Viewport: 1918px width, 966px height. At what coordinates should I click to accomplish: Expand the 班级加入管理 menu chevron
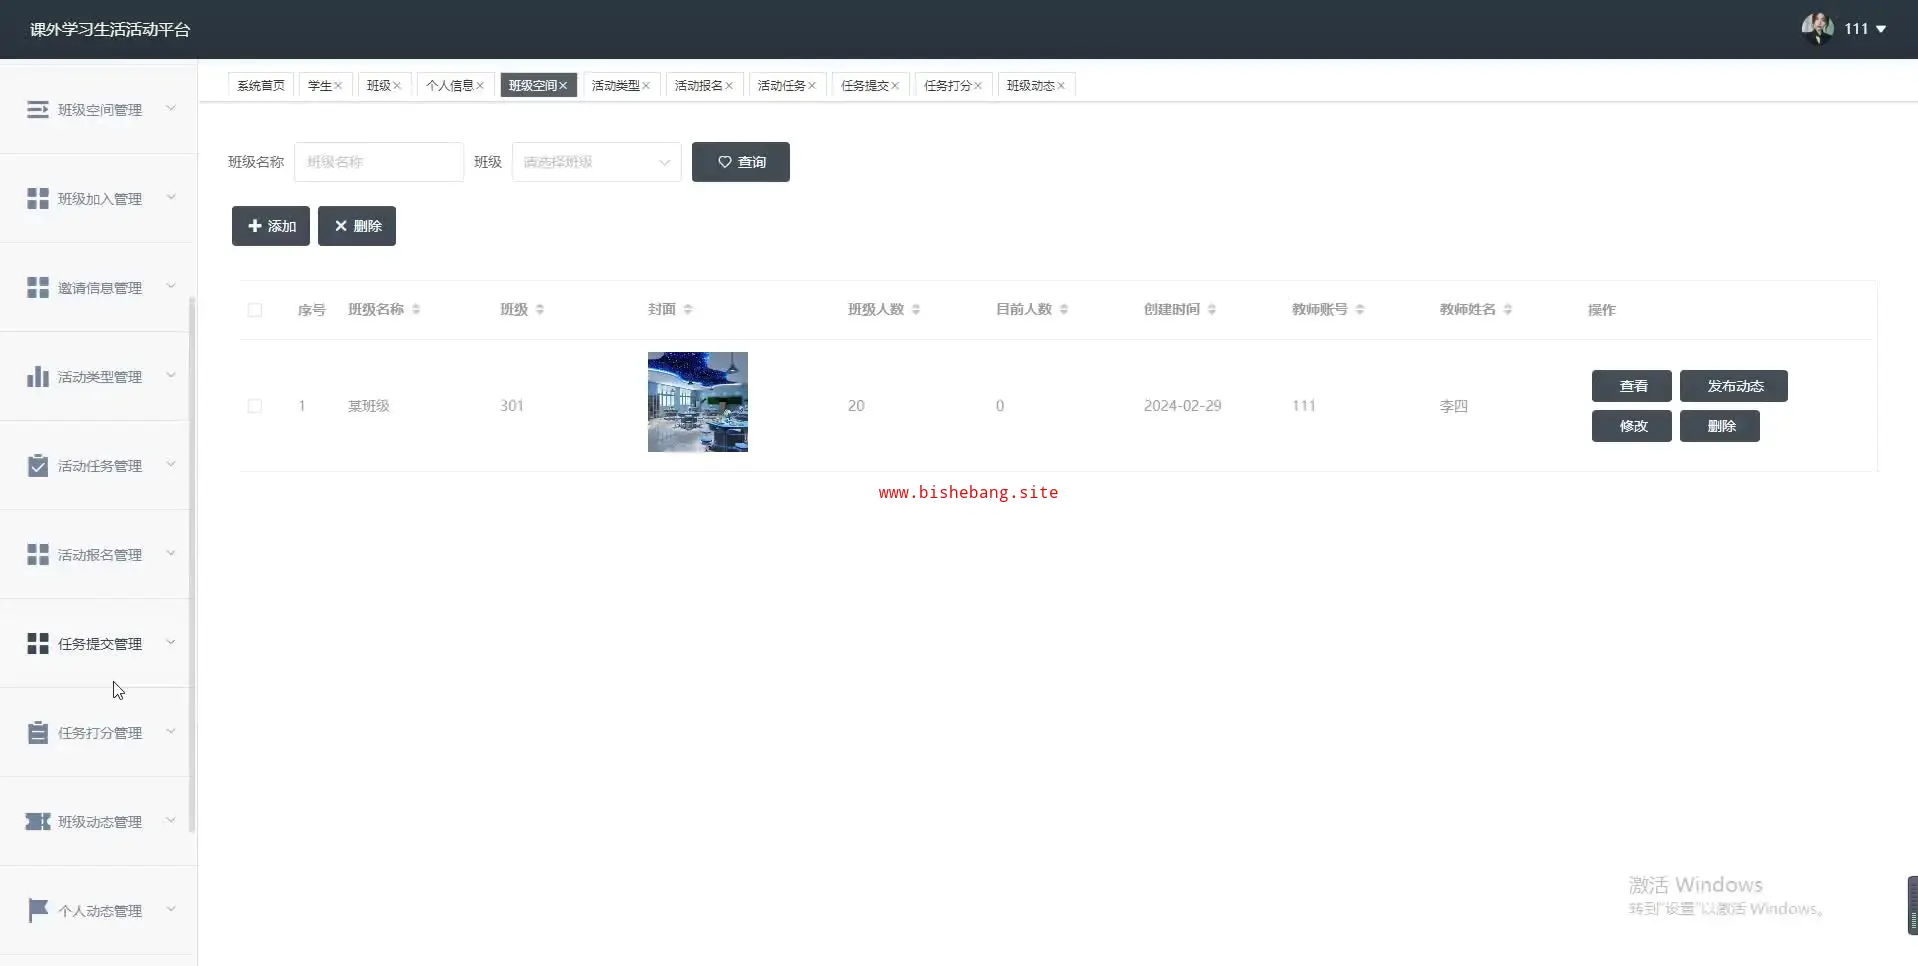[171, 198]
